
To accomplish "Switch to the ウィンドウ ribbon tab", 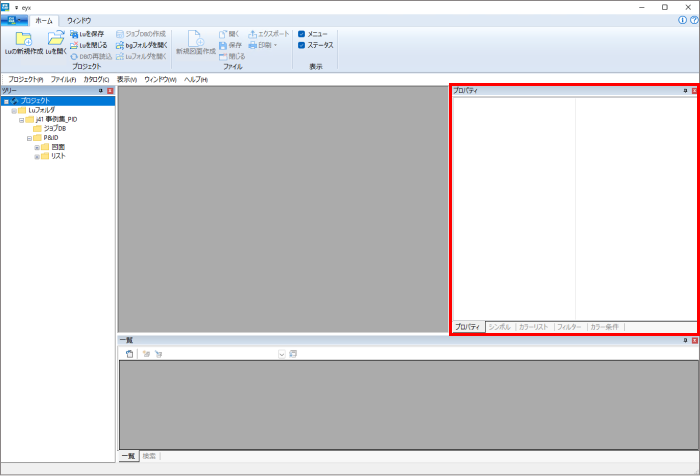I will tap(79, 20).
